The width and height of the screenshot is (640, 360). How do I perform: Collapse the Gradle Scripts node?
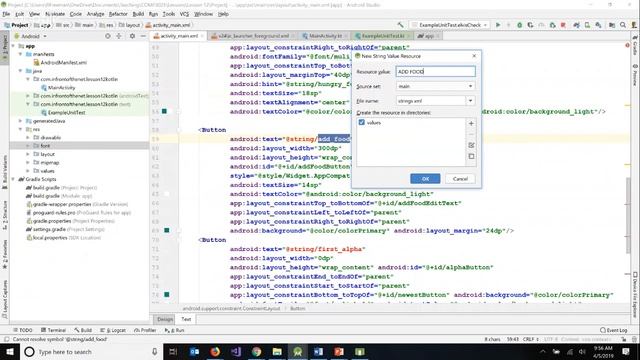pos(13,179)
